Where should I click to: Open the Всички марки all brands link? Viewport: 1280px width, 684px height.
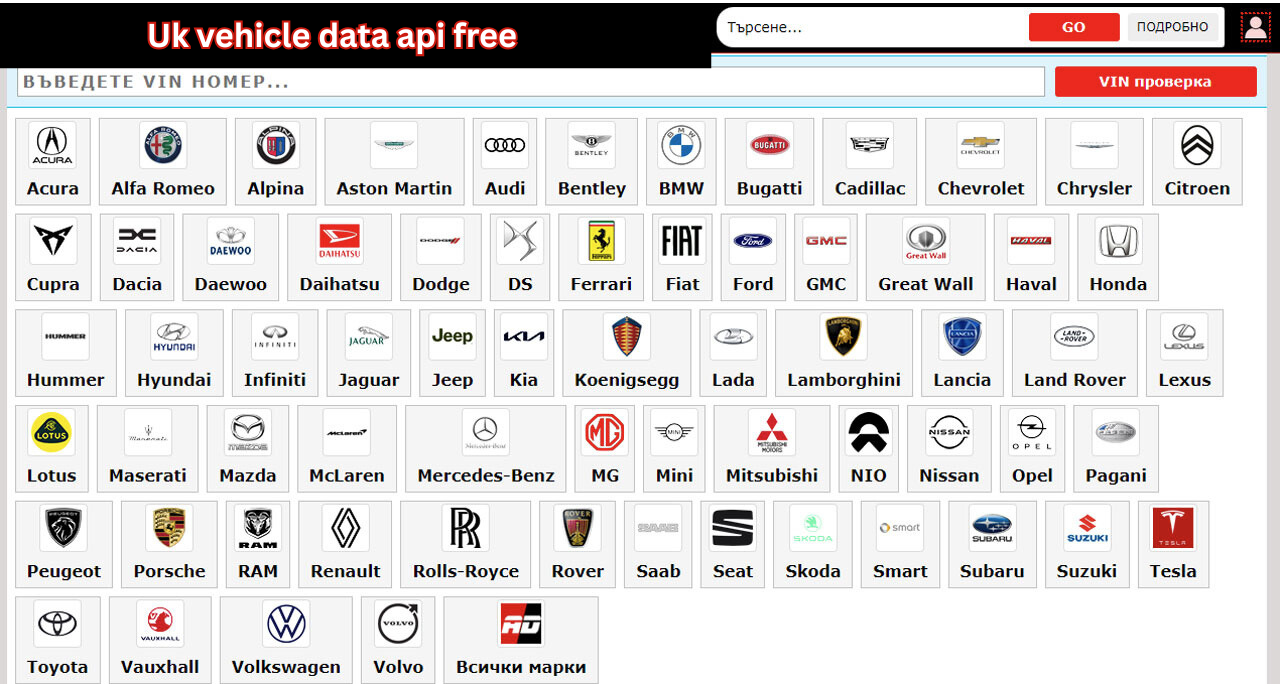coord(521,667)
